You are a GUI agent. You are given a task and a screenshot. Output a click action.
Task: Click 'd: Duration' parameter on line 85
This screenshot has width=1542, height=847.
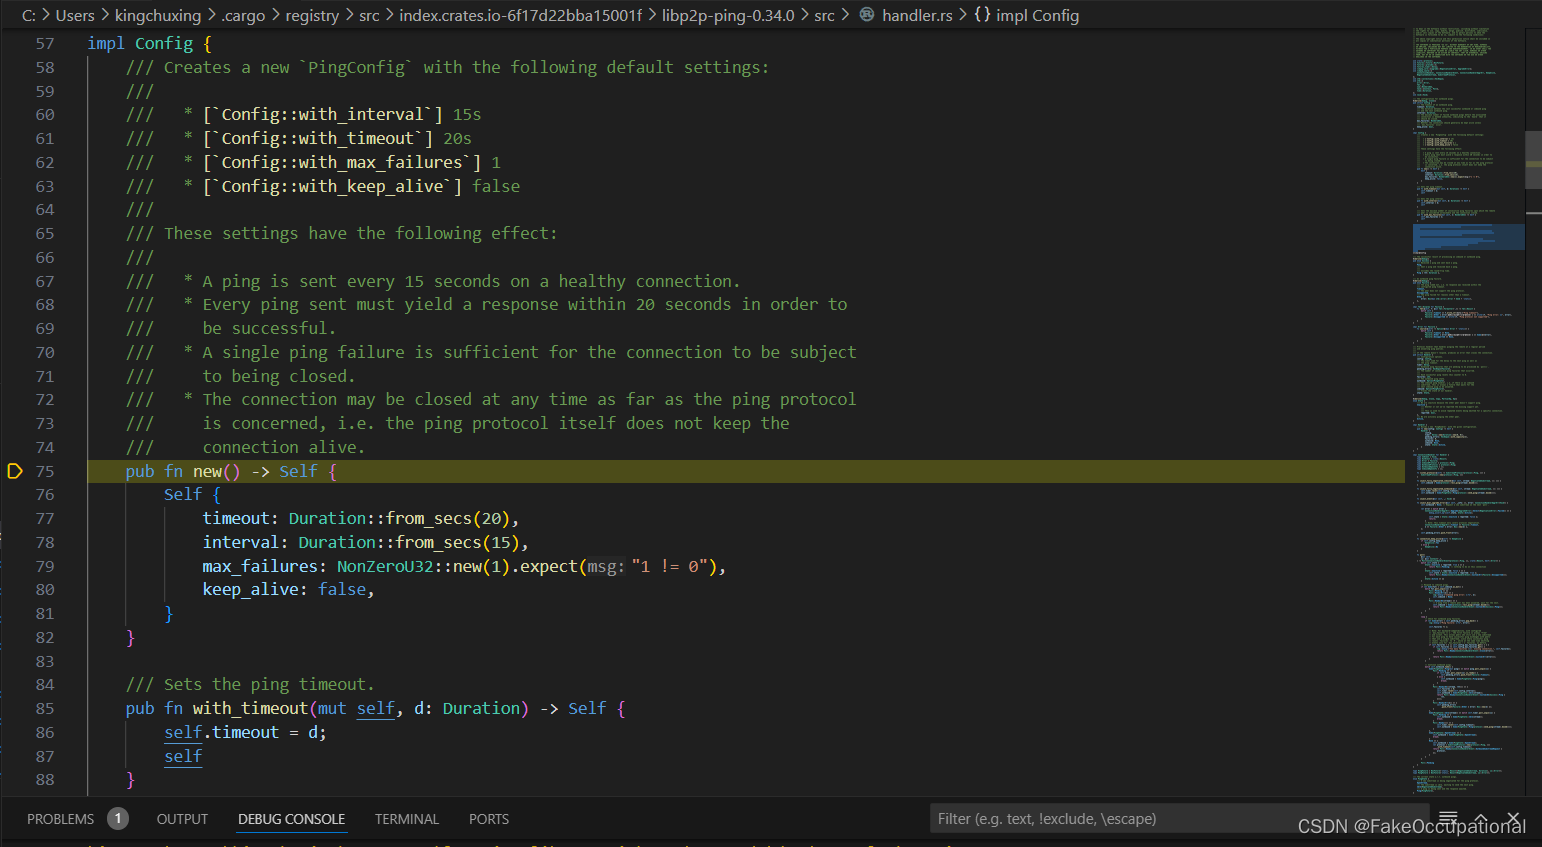point(467,708)
